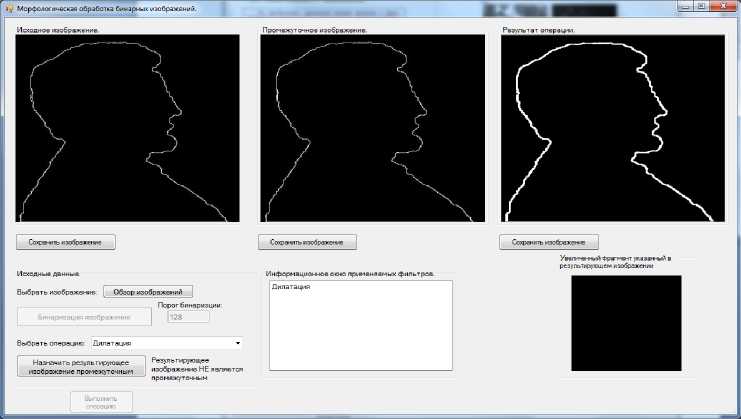741x419 pixels.
Task: Click the binarization threshold field showing 128
Action: pyautogui.click(x=188, y=317)
